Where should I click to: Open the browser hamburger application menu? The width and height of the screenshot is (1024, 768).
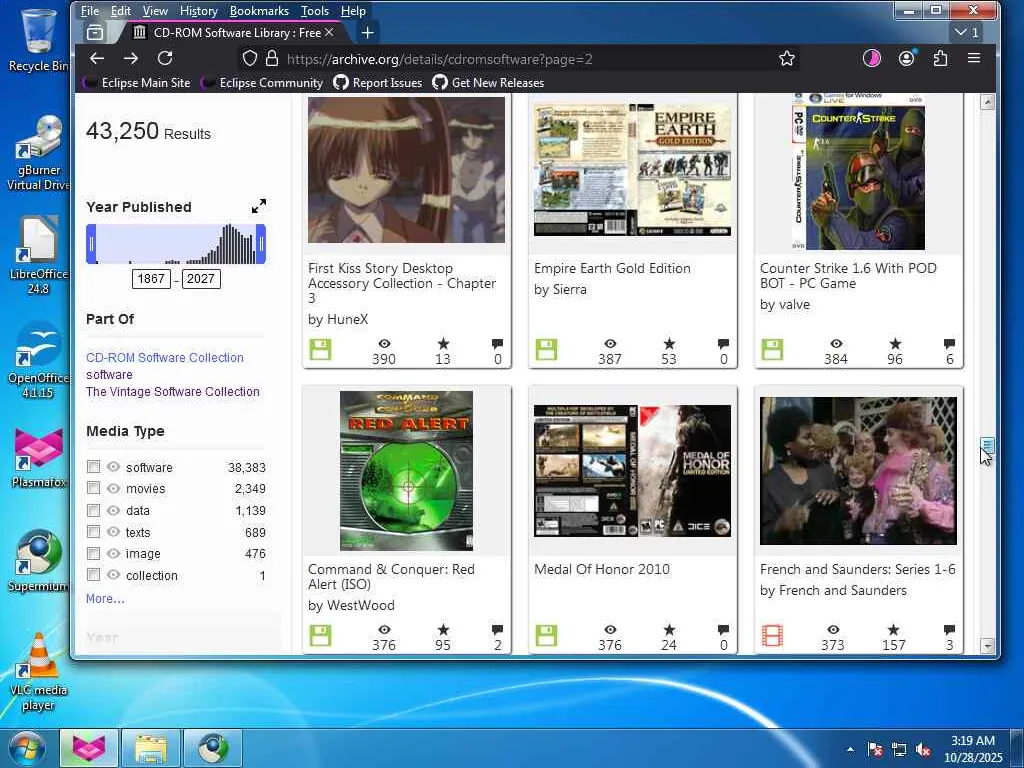coord(973,59)
